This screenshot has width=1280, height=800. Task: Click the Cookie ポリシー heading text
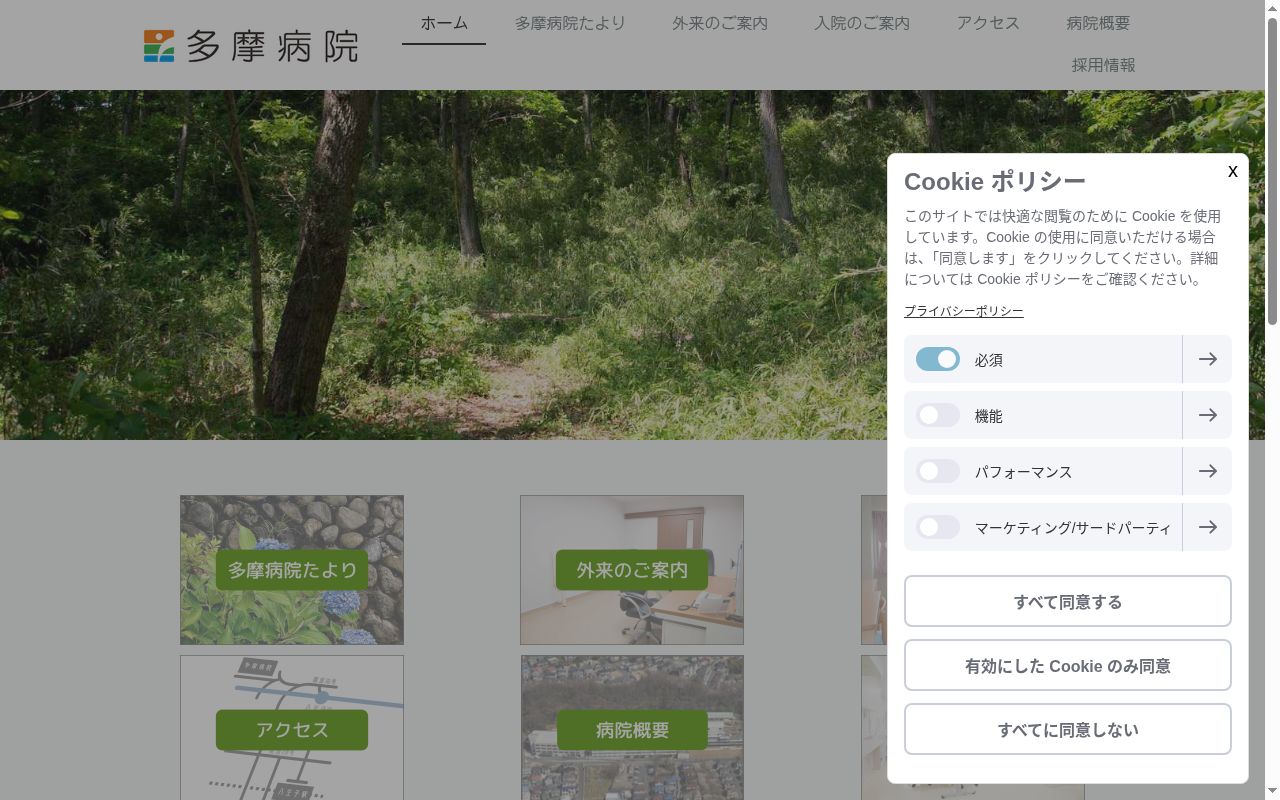click(x=995, y=181)
